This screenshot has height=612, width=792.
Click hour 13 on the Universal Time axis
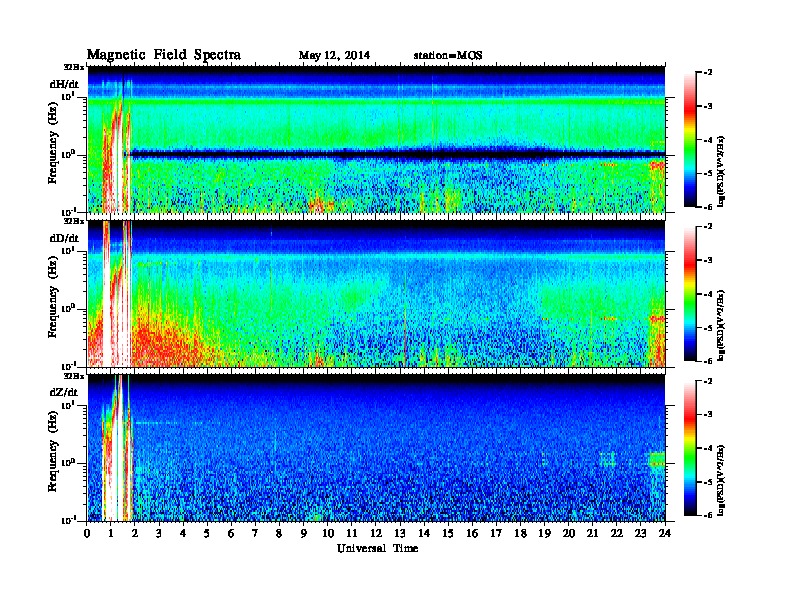(x=400, y=533)
